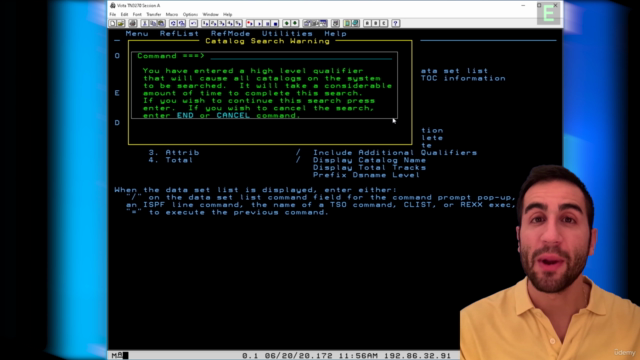This screenshot has height=360, width=640.
Task: Open the Help menu in the window menu bar
Action: pyautogui.click(x=227, y=14)
